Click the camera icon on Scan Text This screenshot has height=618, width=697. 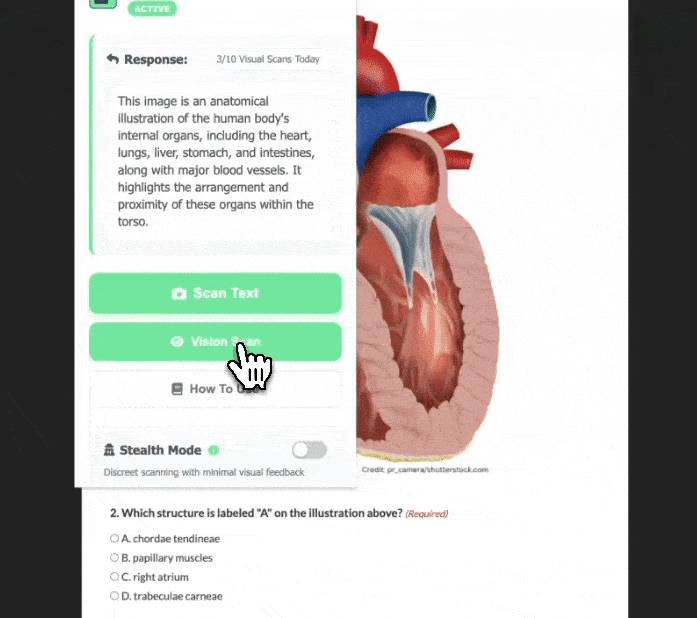(x=179, y=293)
